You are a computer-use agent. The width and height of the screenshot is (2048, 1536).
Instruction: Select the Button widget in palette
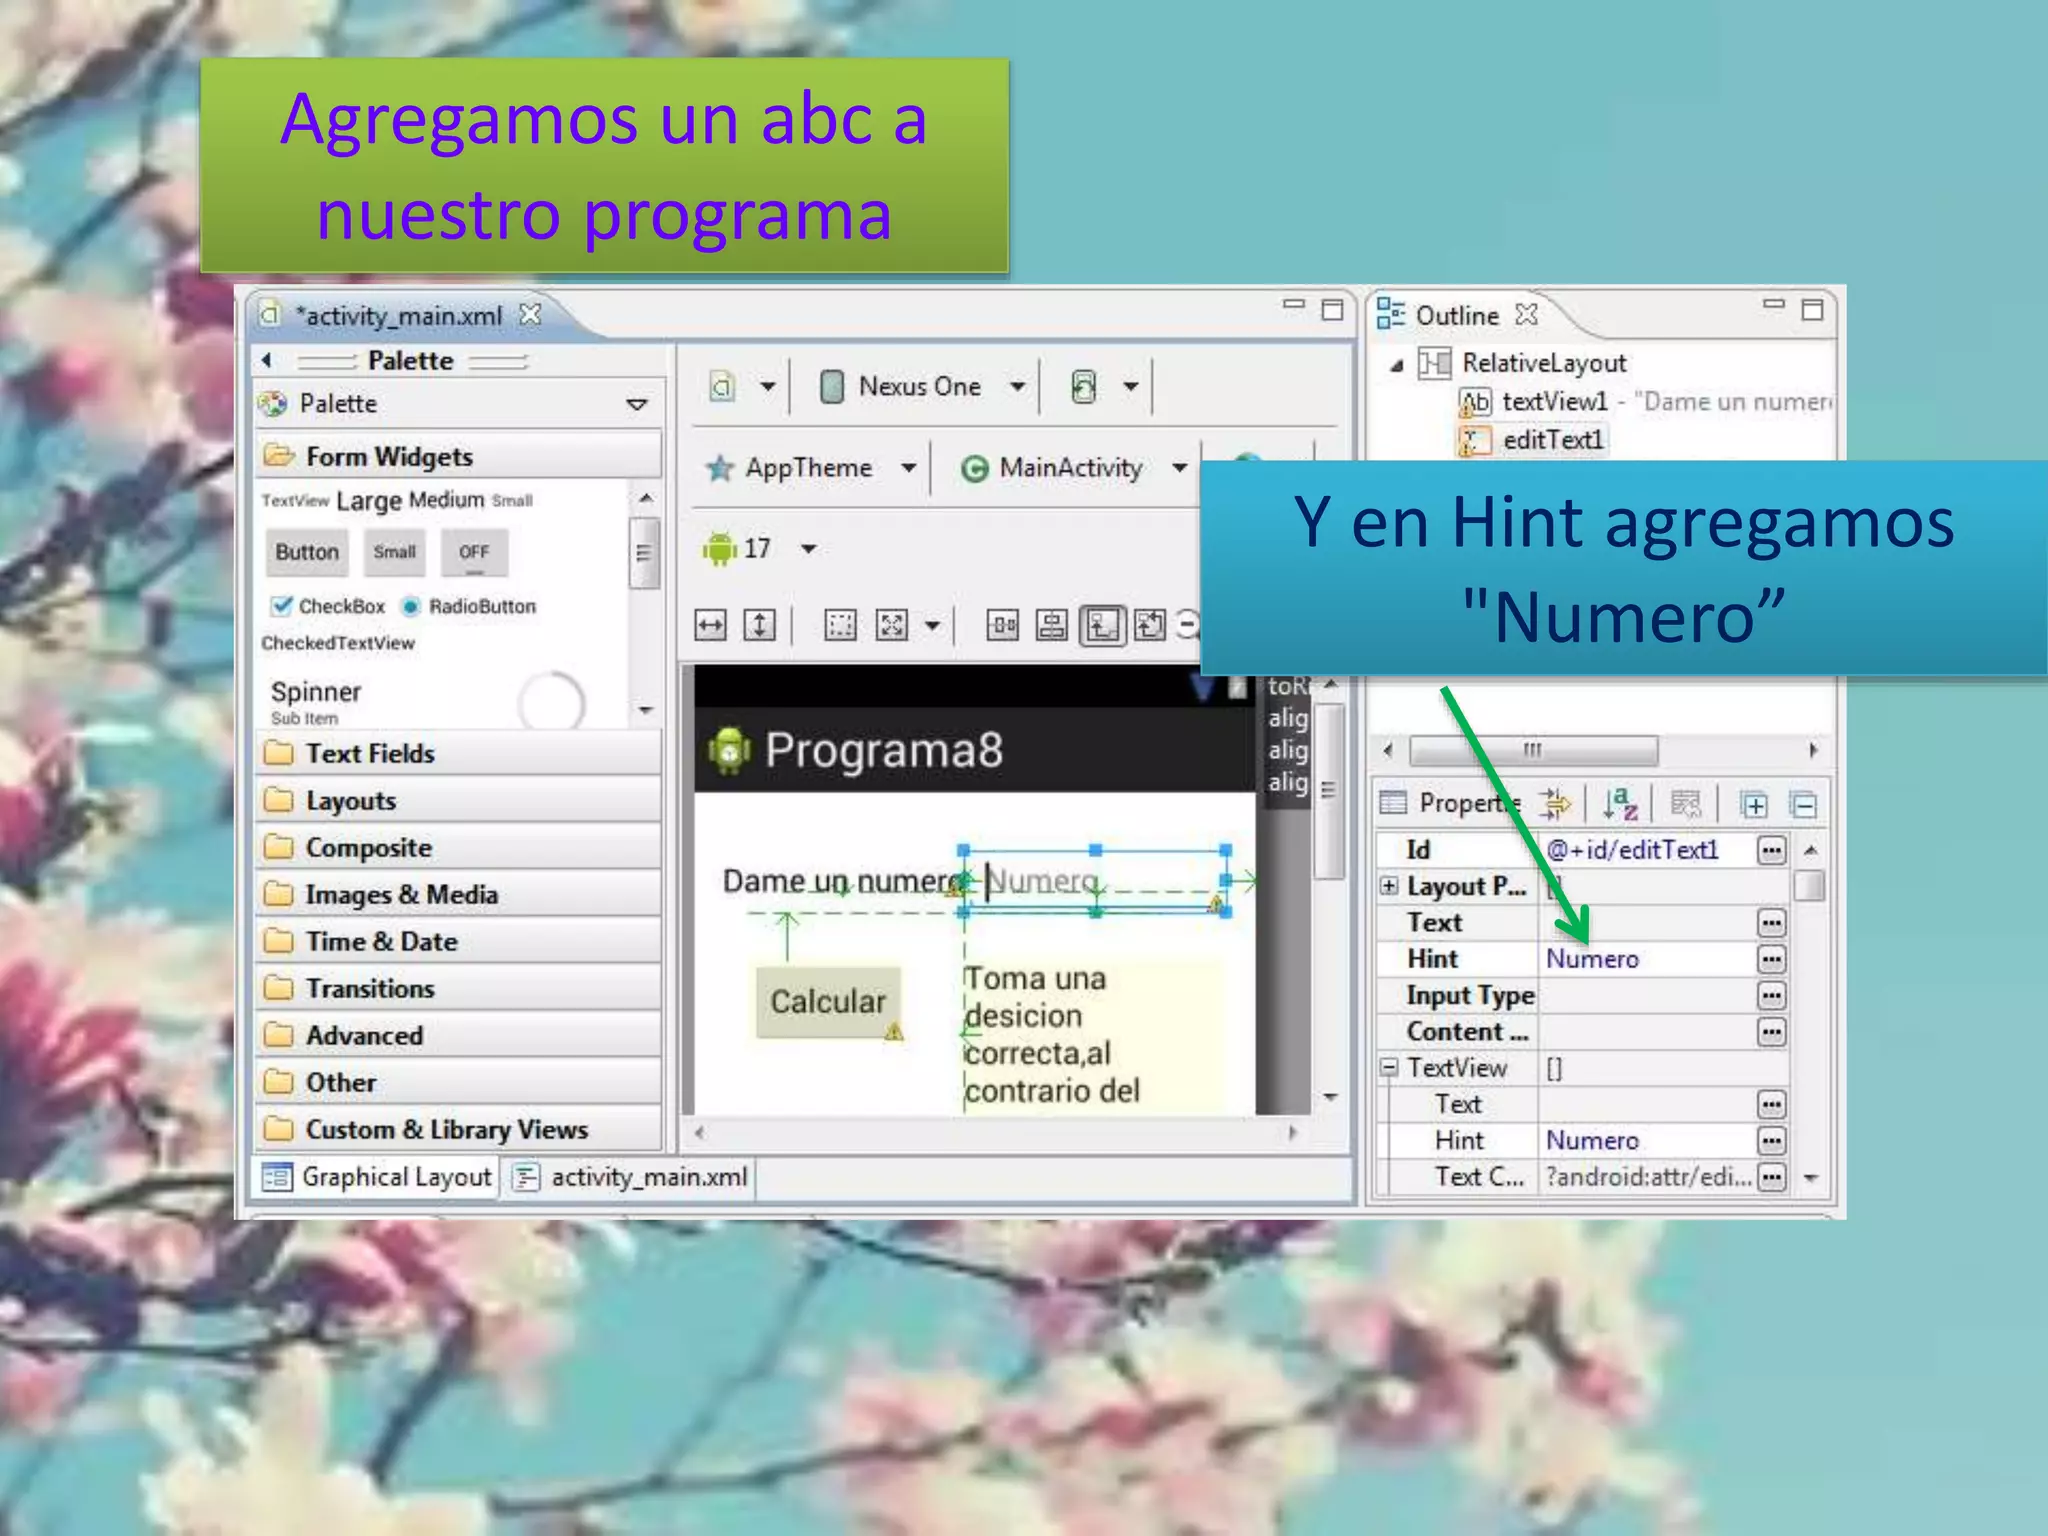pos(307,552)
